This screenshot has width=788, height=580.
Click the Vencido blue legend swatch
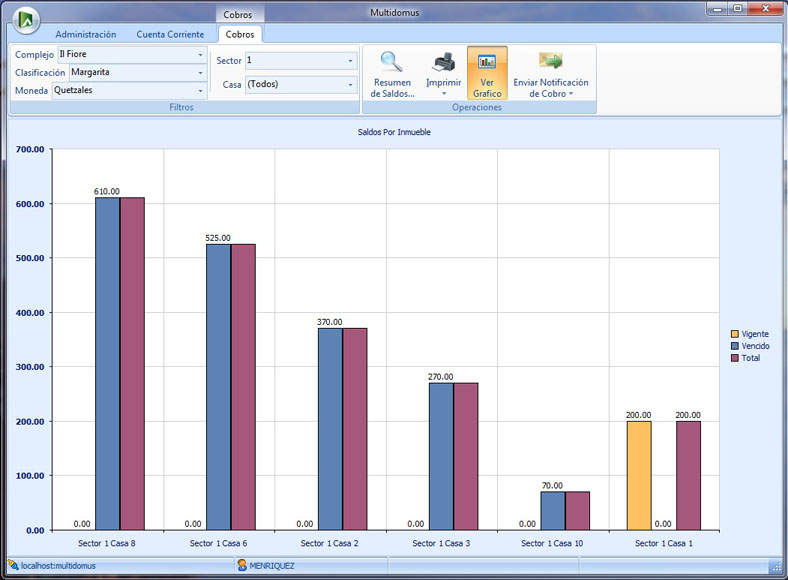pyautogui.click(x=735, y=346)
